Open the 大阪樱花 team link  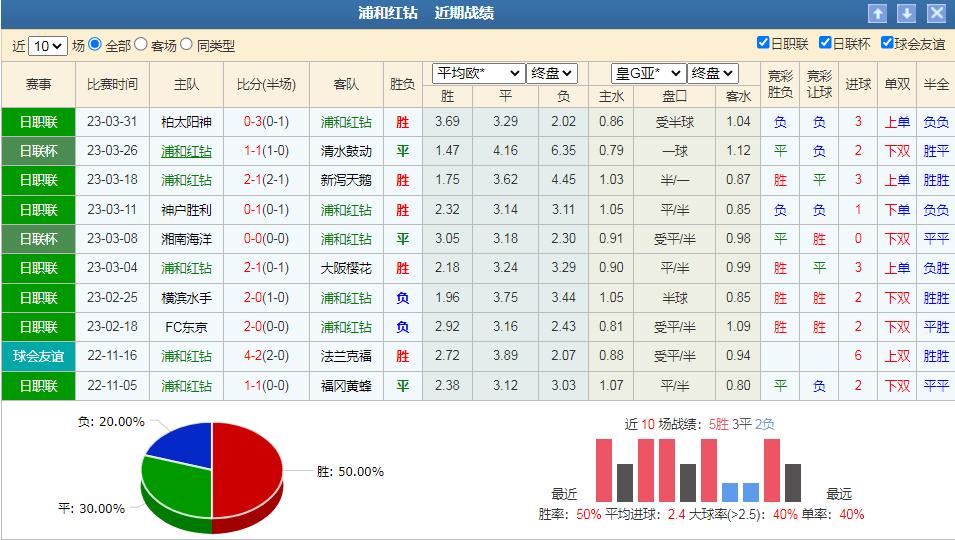(346, 268)
